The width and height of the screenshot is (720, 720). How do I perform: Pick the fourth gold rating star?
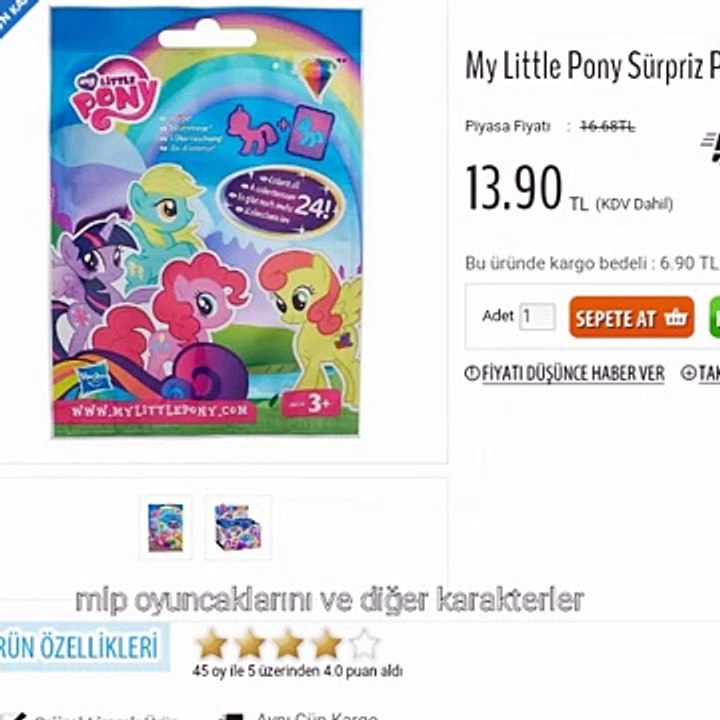pyautogui.click(x=326, y=643)
